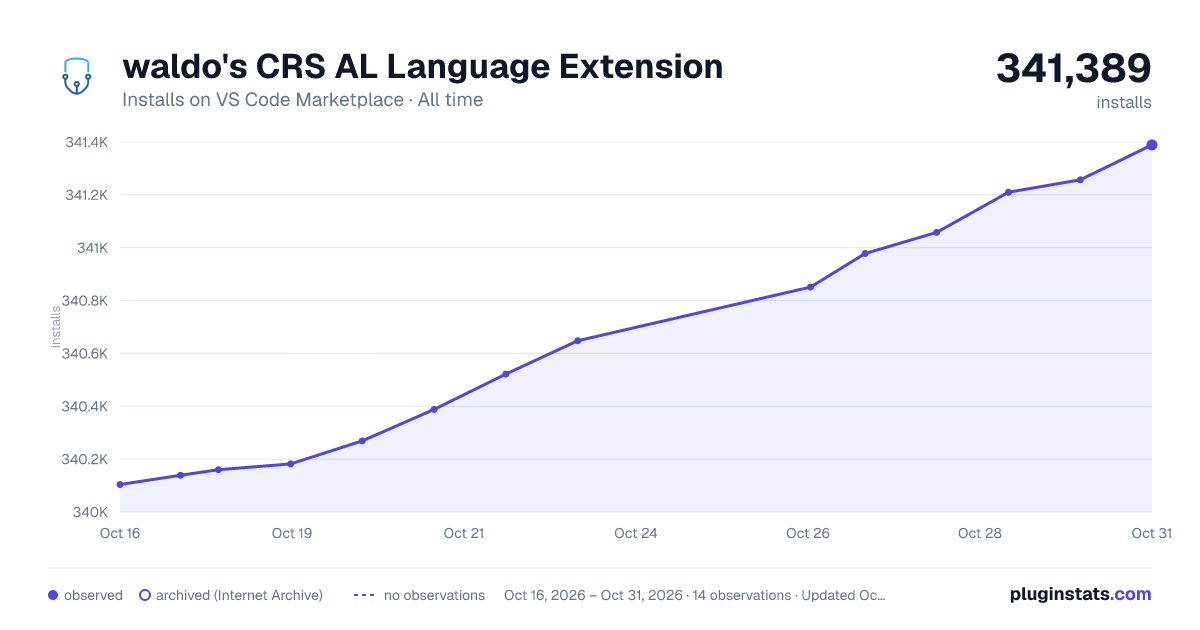Click the title "waldo's CRS AL Language Extension"
The image size is (1200, 630).
click(x=422, y=67)
